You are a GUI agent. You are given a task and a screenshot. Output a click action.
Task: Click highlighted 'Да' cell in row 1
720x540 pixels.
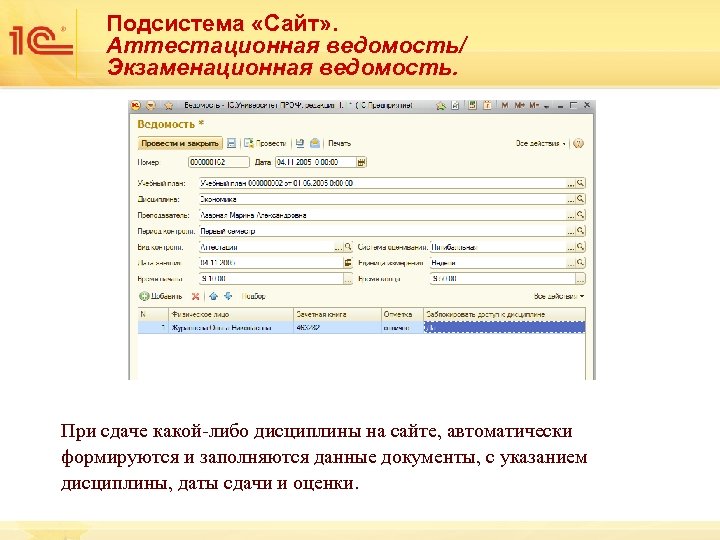coord(505,327)
